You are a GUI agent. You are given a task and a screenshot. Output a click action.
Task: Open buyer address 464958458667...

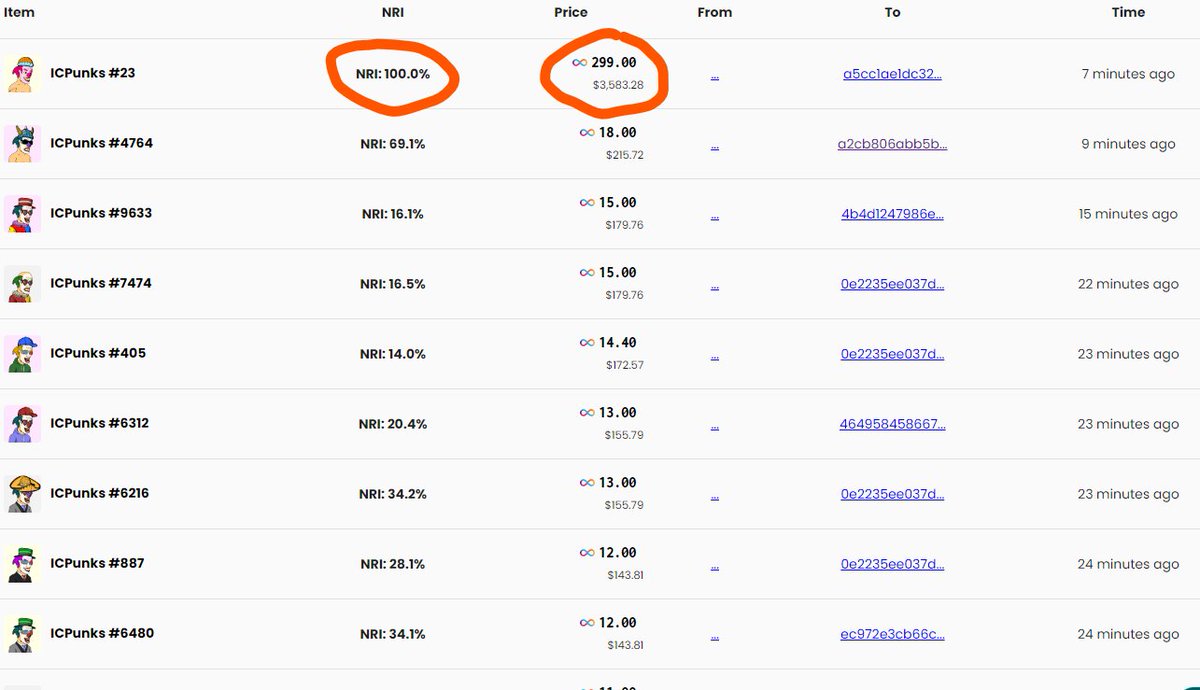click(x=892, y=424)
